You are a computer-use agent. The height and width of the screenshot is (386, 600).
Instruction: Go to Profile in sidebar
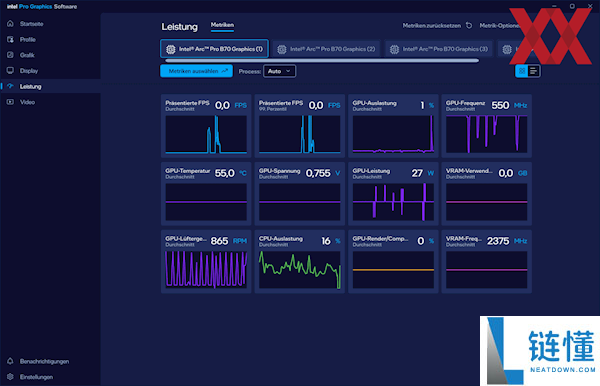click(x=28, y=39)
